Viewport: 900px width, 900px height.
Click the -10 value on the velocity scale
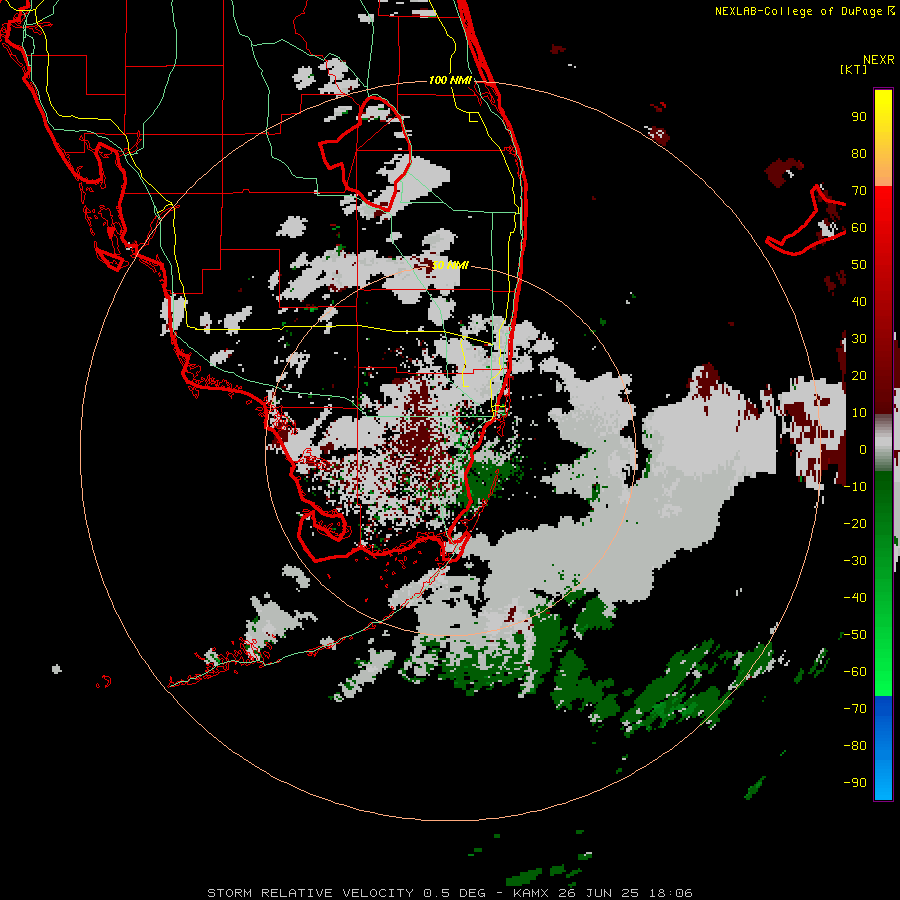click(855, 487)
